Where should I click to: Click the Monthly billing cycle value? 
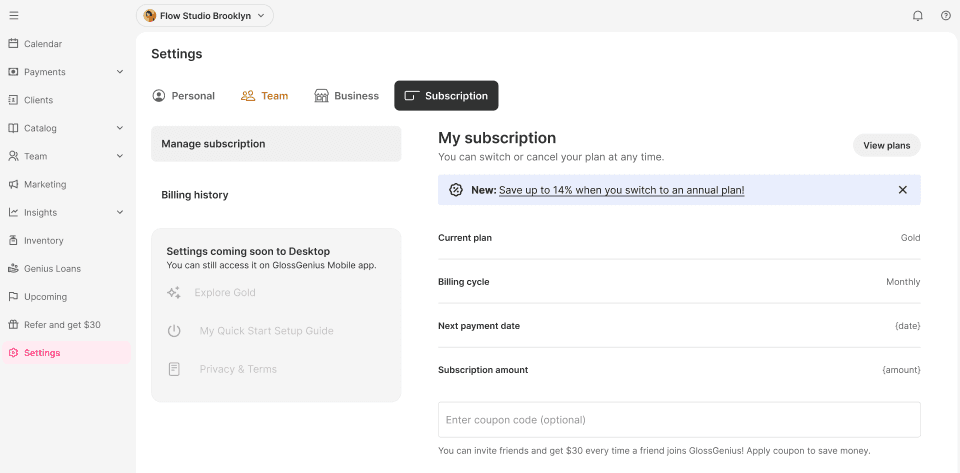(x=903, y=281)
